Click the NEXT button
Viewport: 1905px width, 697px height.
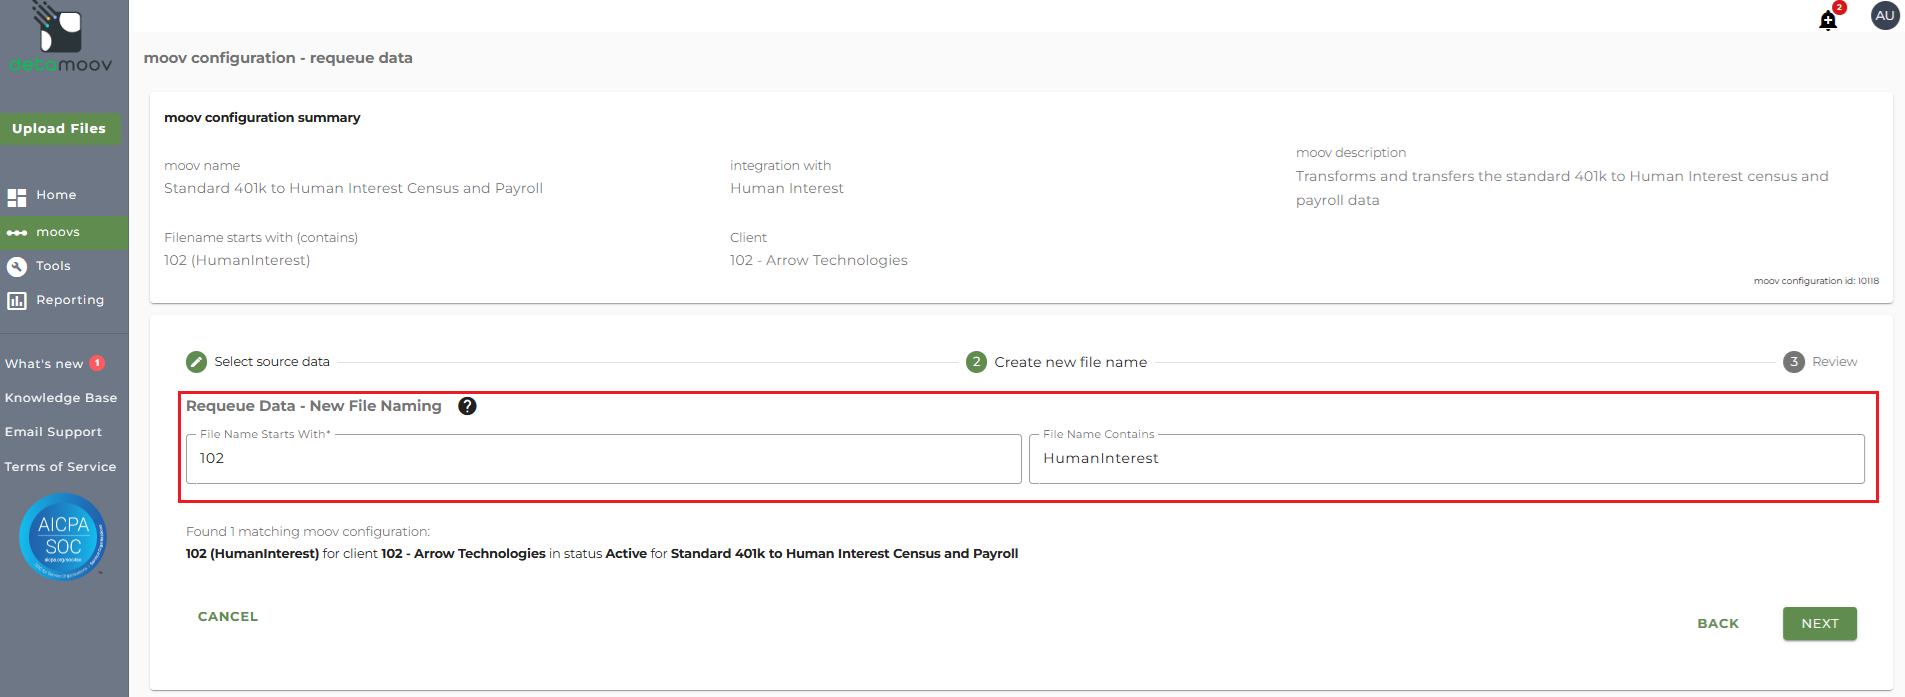pos(1819,623)
